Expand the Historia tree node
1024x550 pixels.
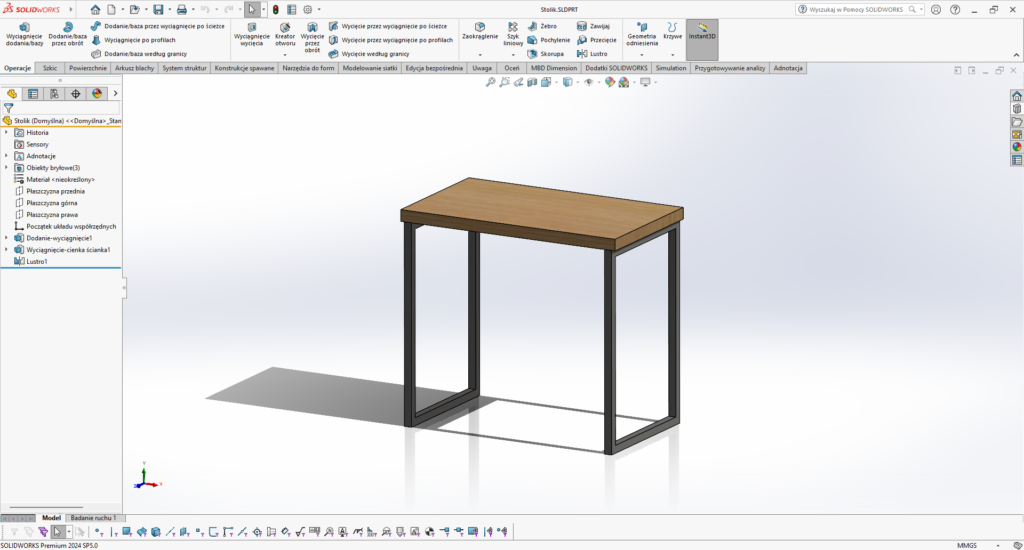pos(7,132)
